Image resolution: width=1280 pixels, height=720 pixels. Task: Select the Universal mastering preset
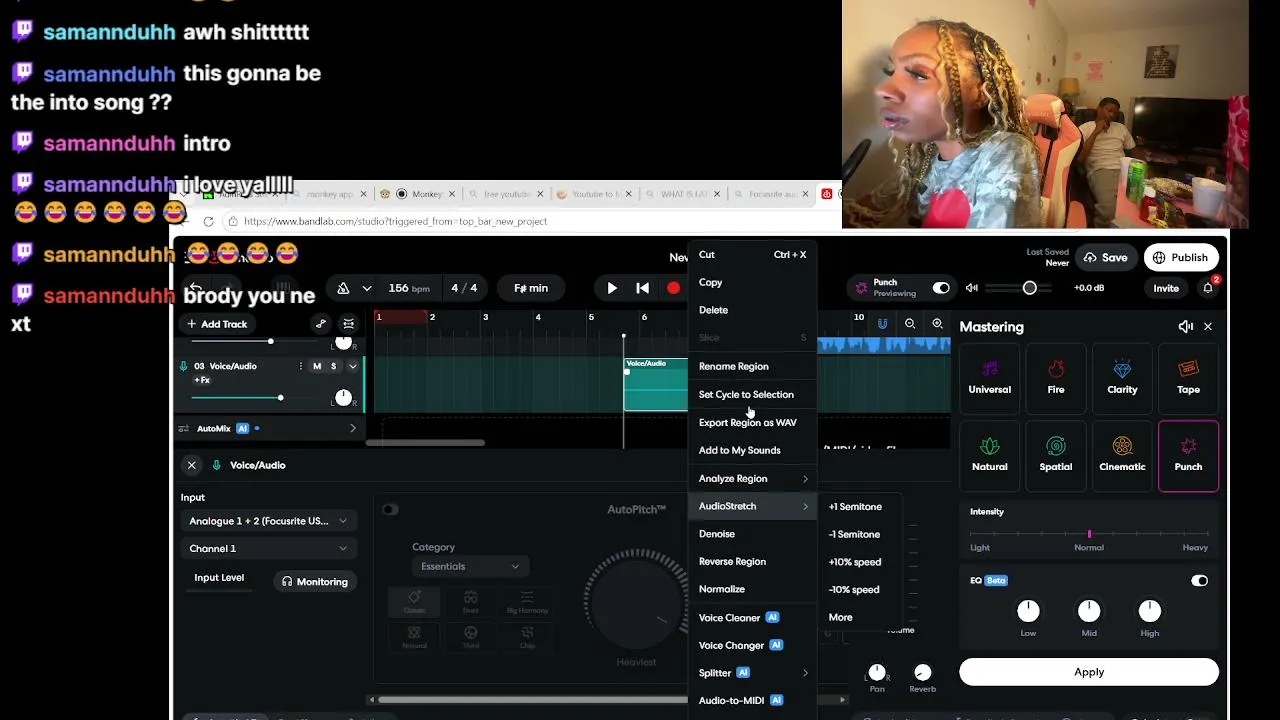click(989, 379)
